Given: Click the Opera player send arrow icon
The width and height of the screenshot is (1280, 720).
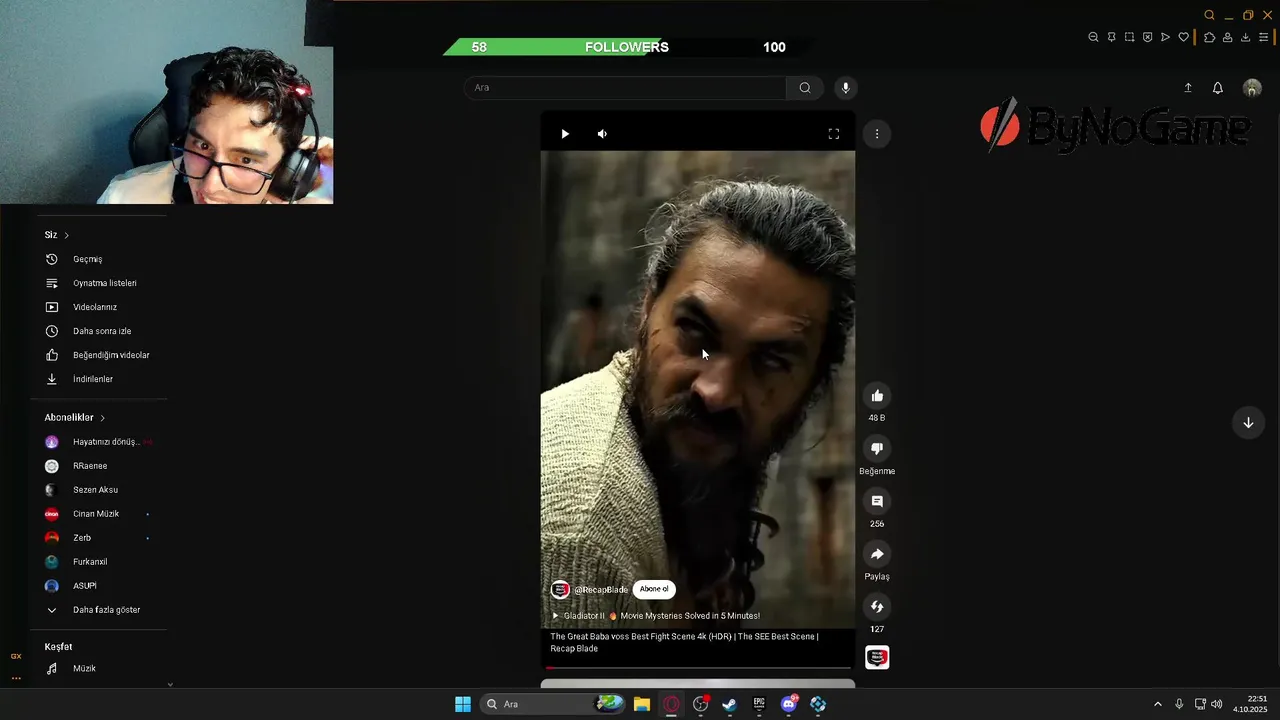Looking at the screenshot, I should [x=1165, y=37].
